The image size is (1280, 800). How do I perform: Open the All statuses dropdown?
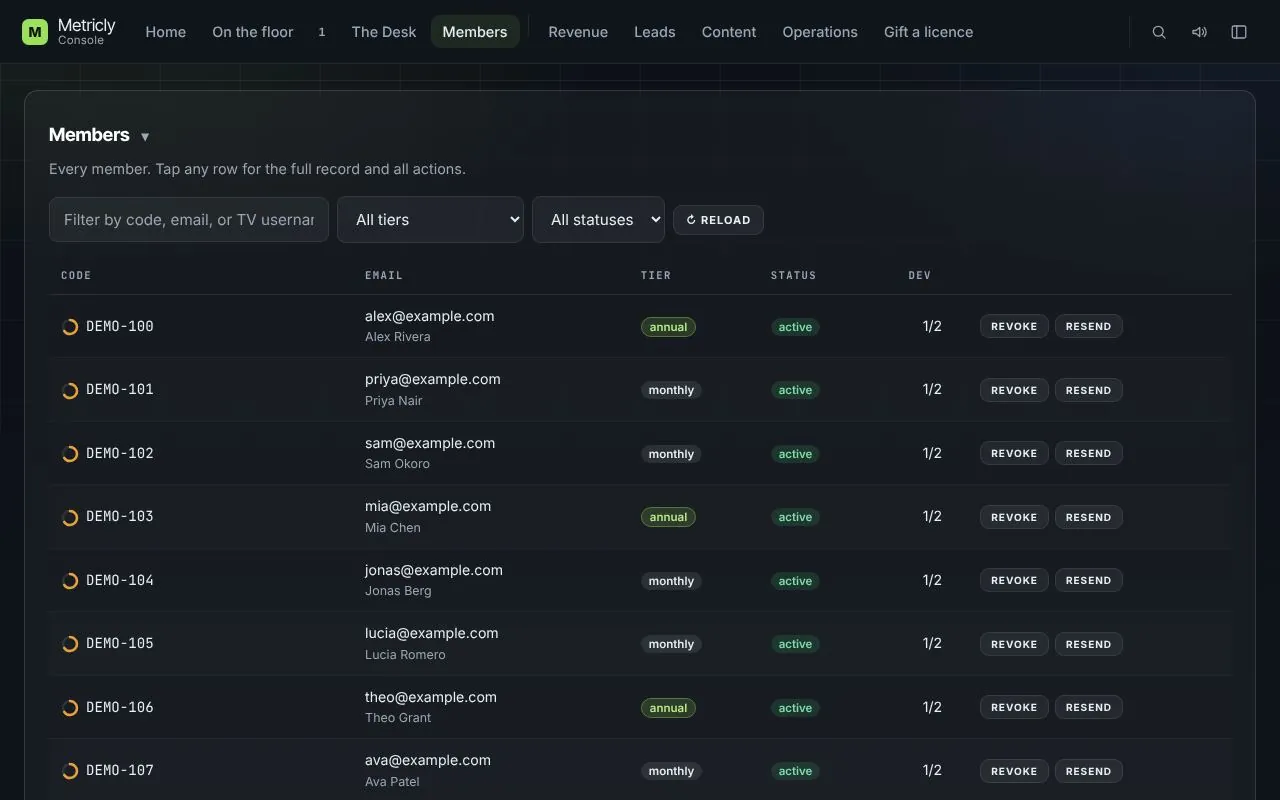[x=598, y=219]
